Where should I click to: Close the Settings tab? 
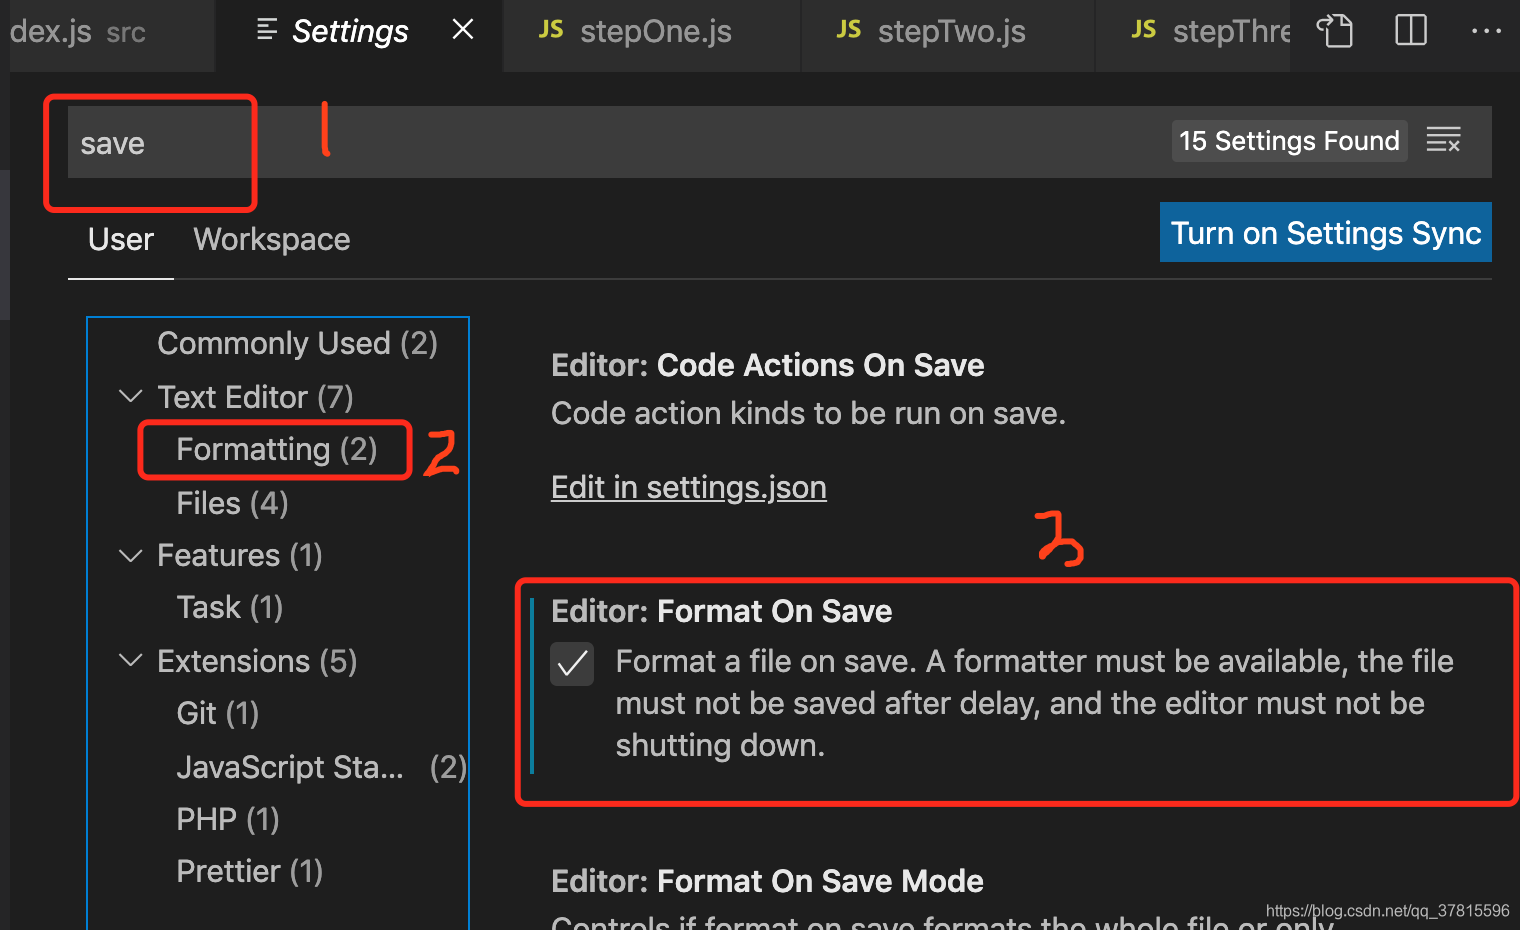click(x=462, y=30)
